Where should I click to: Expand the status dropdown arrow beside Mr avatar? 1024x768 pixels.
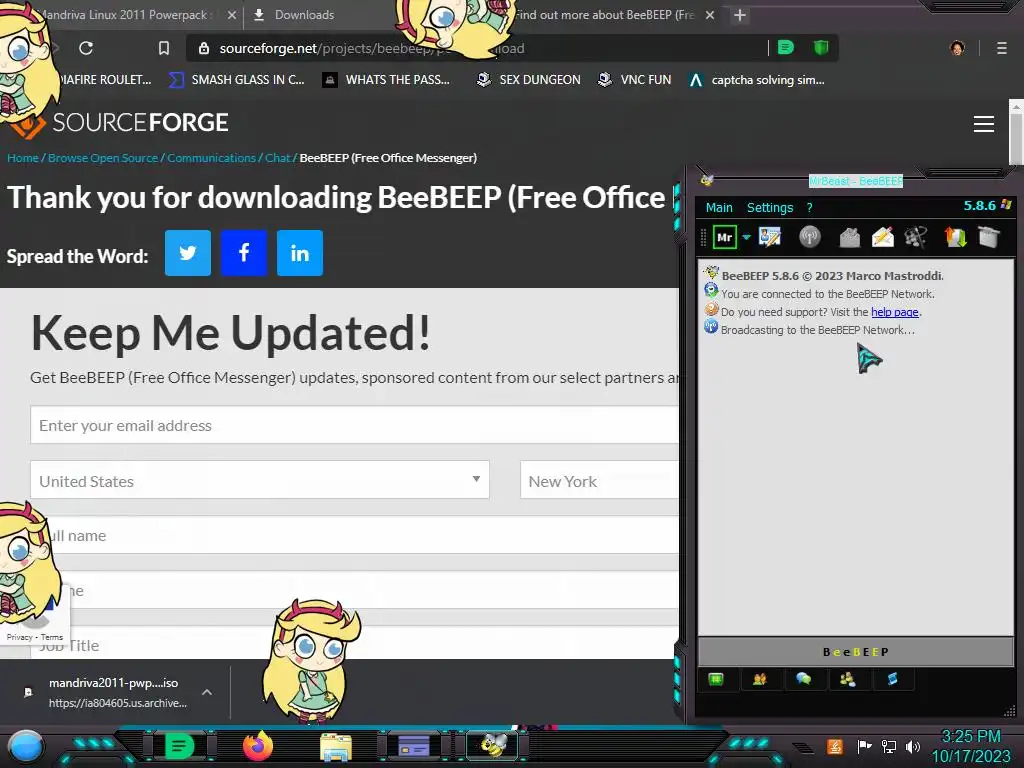pyautogui.click(x=746, y=237)
